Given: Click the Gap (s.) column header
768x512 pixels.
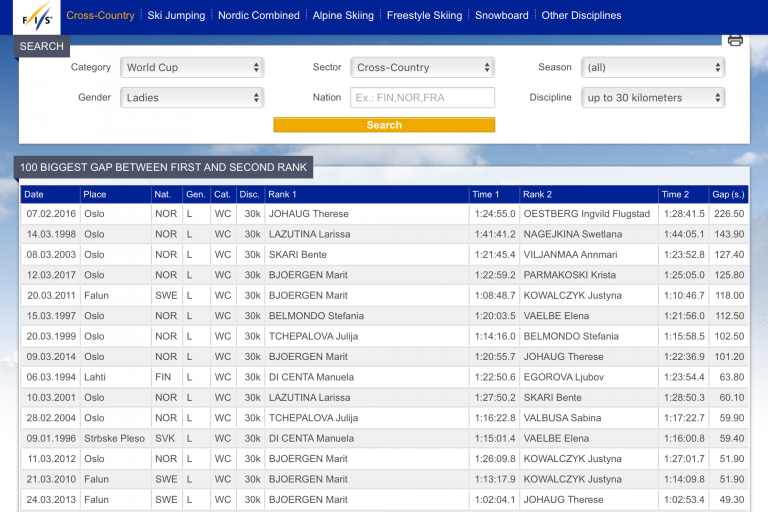Looking at the screenshot, I should (x=727, y=194).
